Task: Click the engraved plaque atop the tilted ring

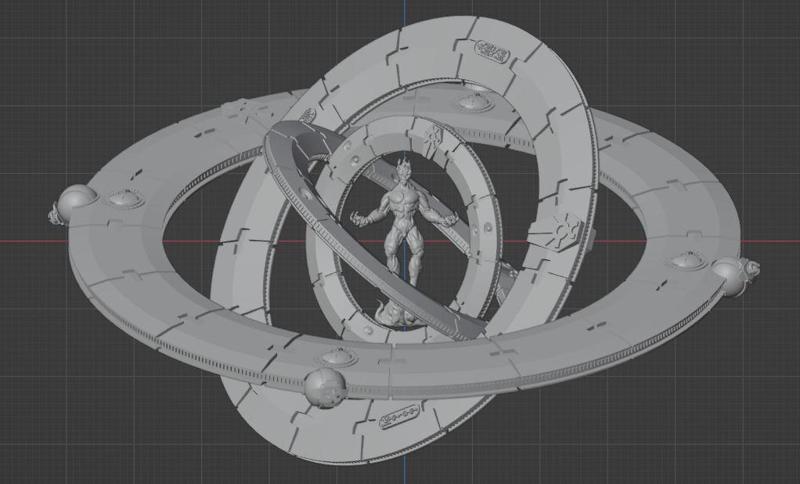Action: click(x=492, y=53)
